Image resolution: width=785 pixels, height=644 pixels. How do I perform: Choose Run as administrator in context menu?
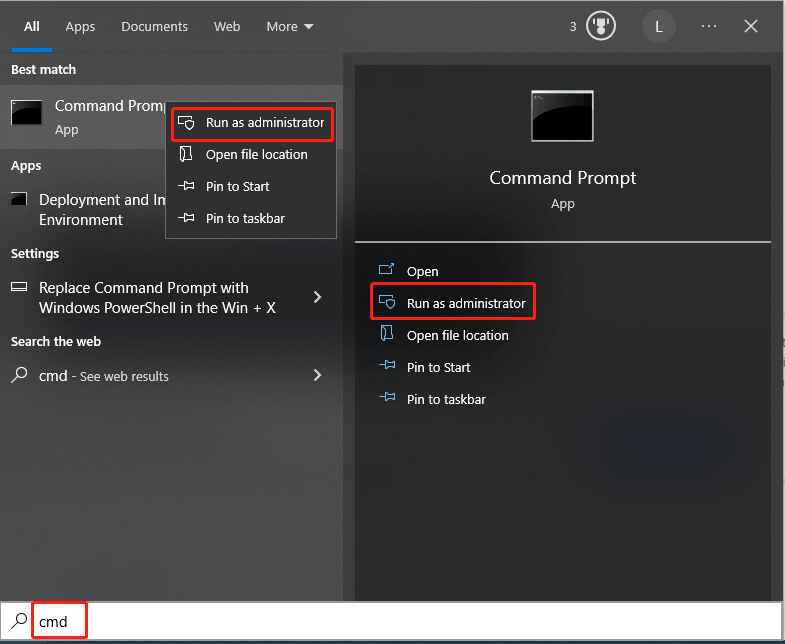tap(251, 123)
